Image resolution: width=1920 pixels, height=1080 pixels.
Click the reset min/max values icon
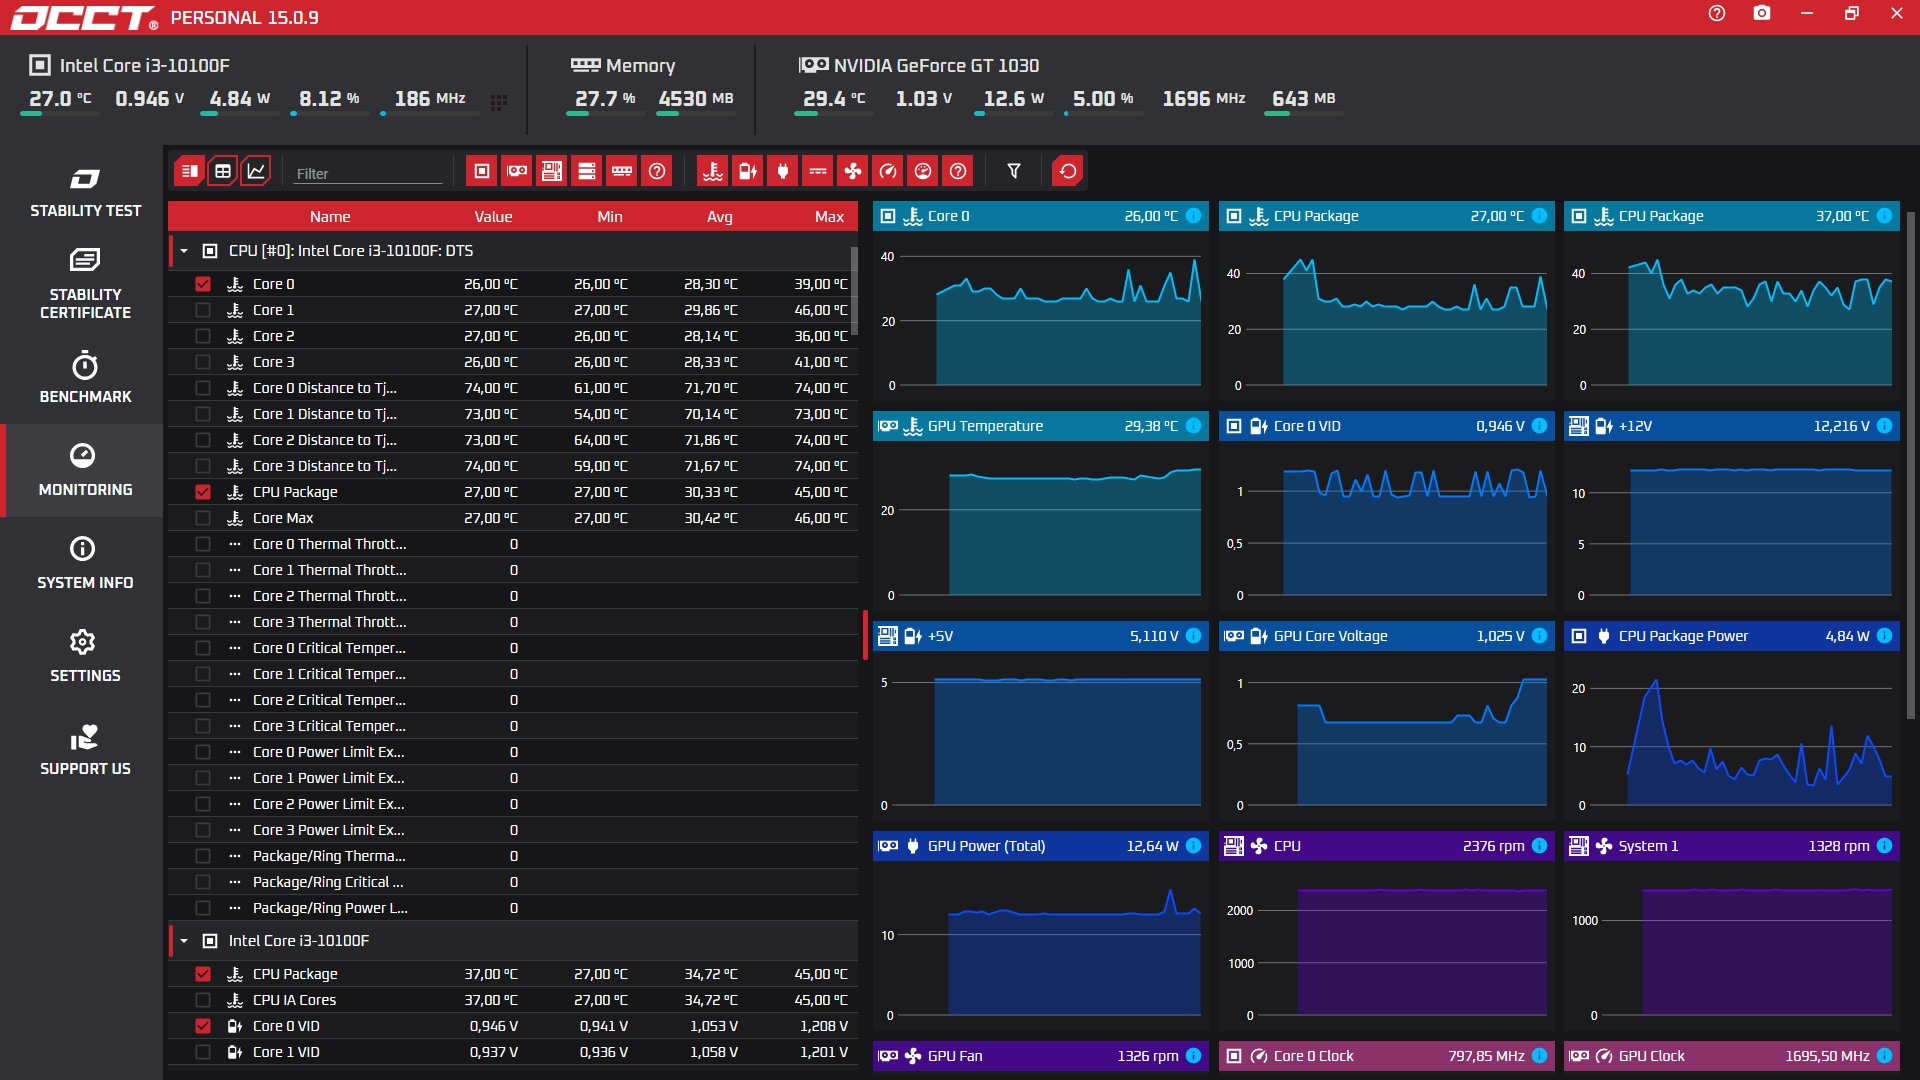1067,171
